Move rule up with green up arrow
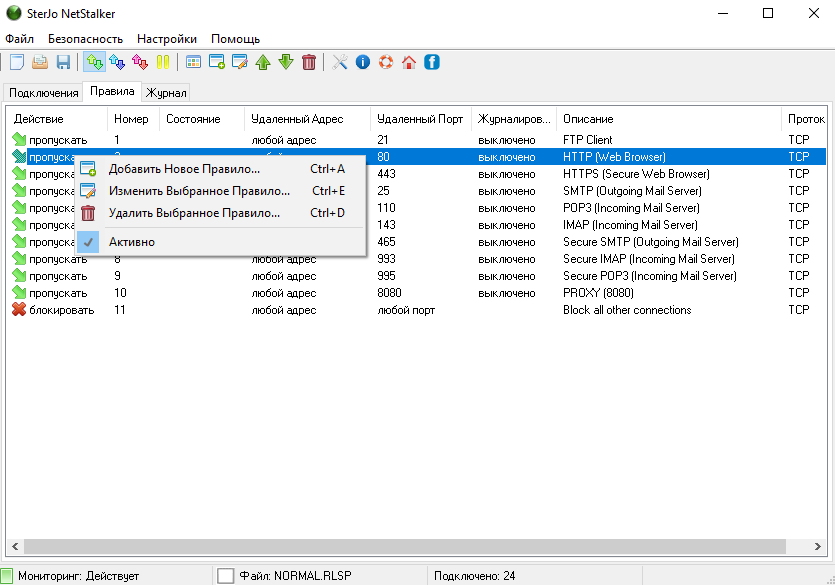The height and width of the screenshot is (585, 835). click(263, 62)
